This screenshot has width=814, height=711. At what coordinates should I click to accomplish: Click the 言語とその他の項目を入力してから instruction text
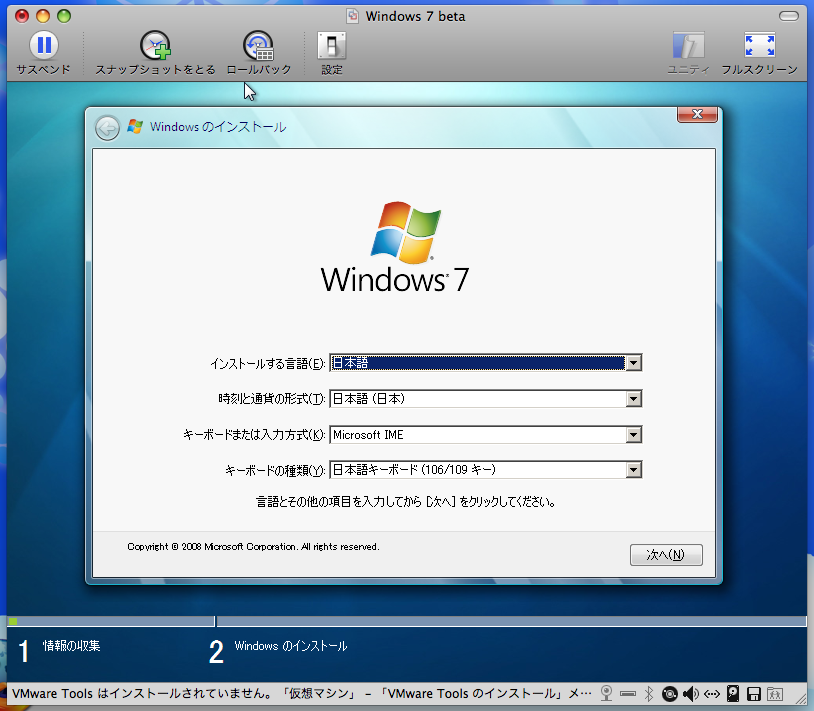click(406, 502)
